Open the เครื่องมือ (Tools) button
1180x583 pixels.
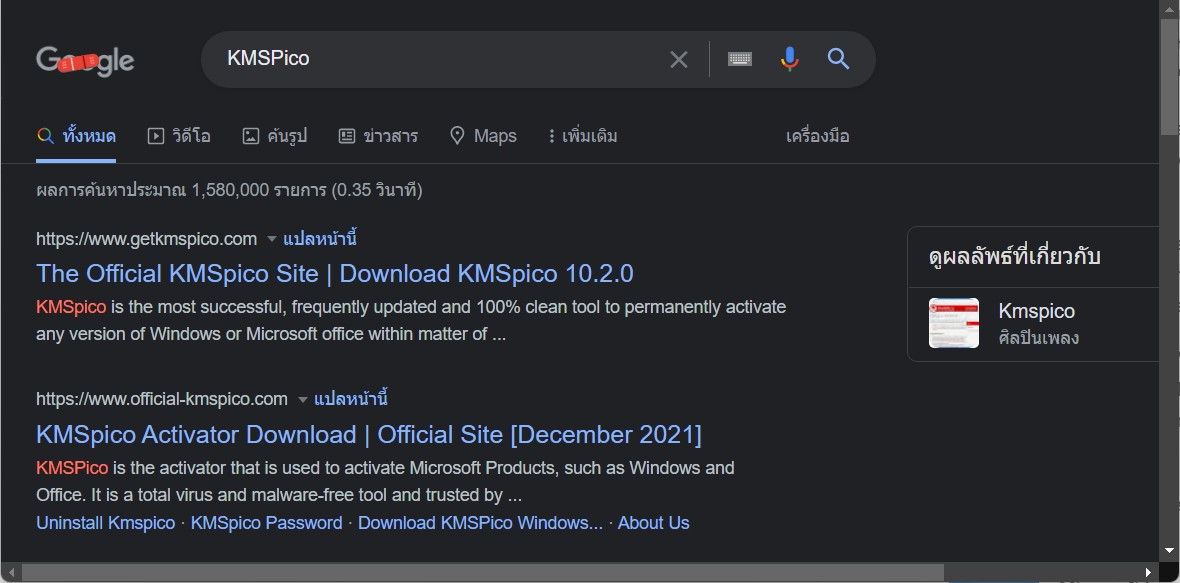coord(817,136)
